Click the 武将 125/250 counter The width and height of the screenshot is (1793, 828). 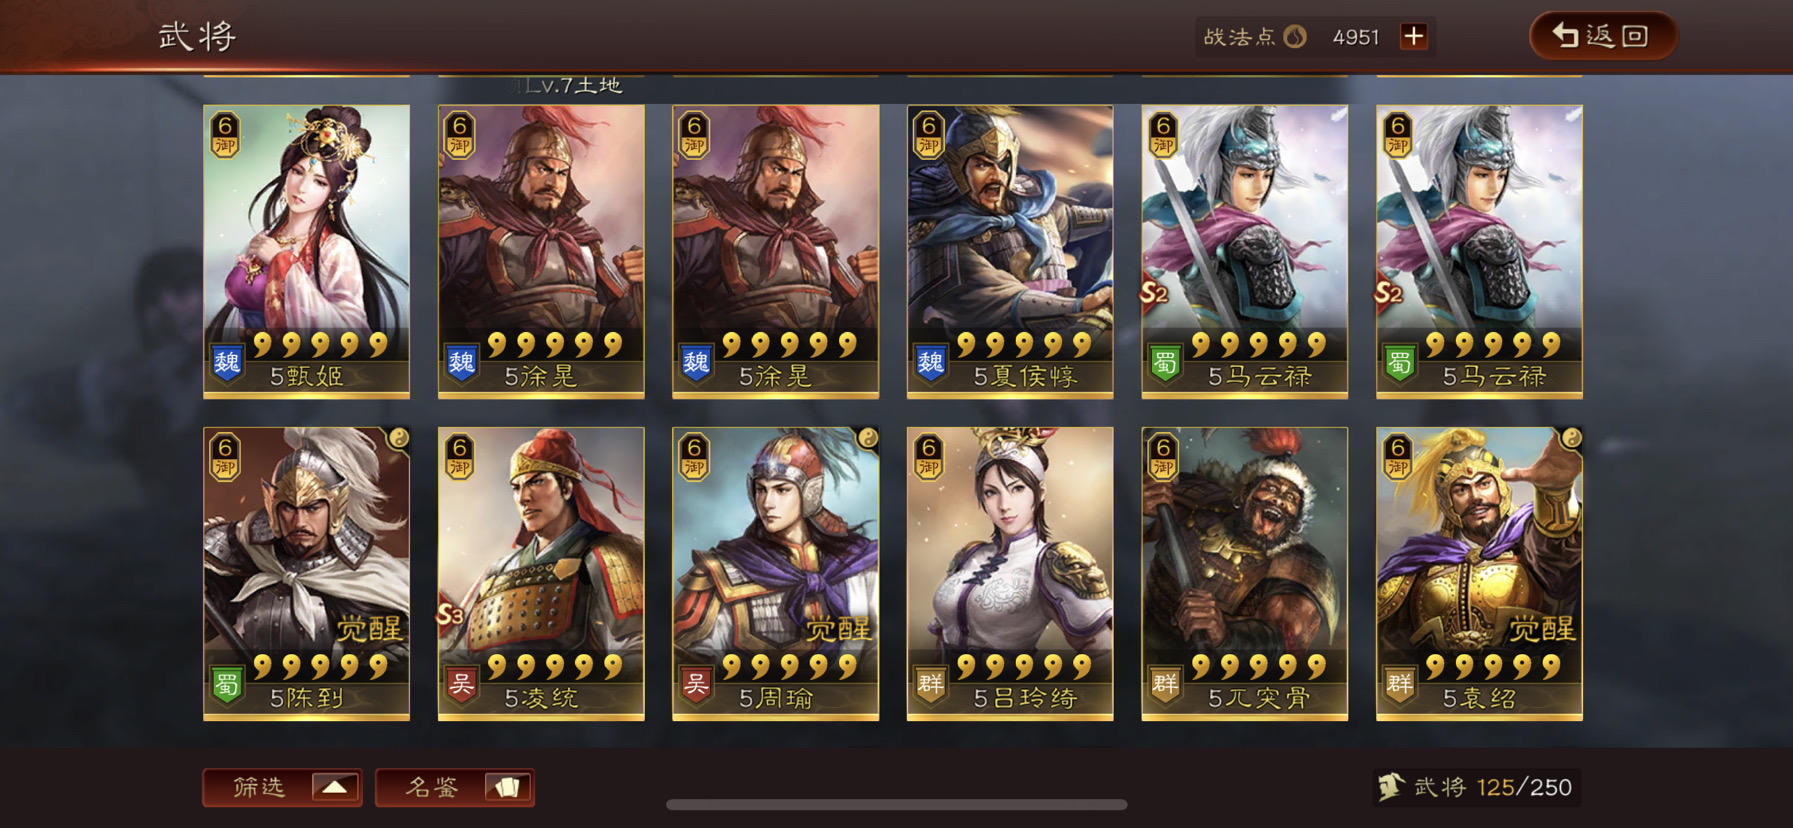[x=1476, y=787]
